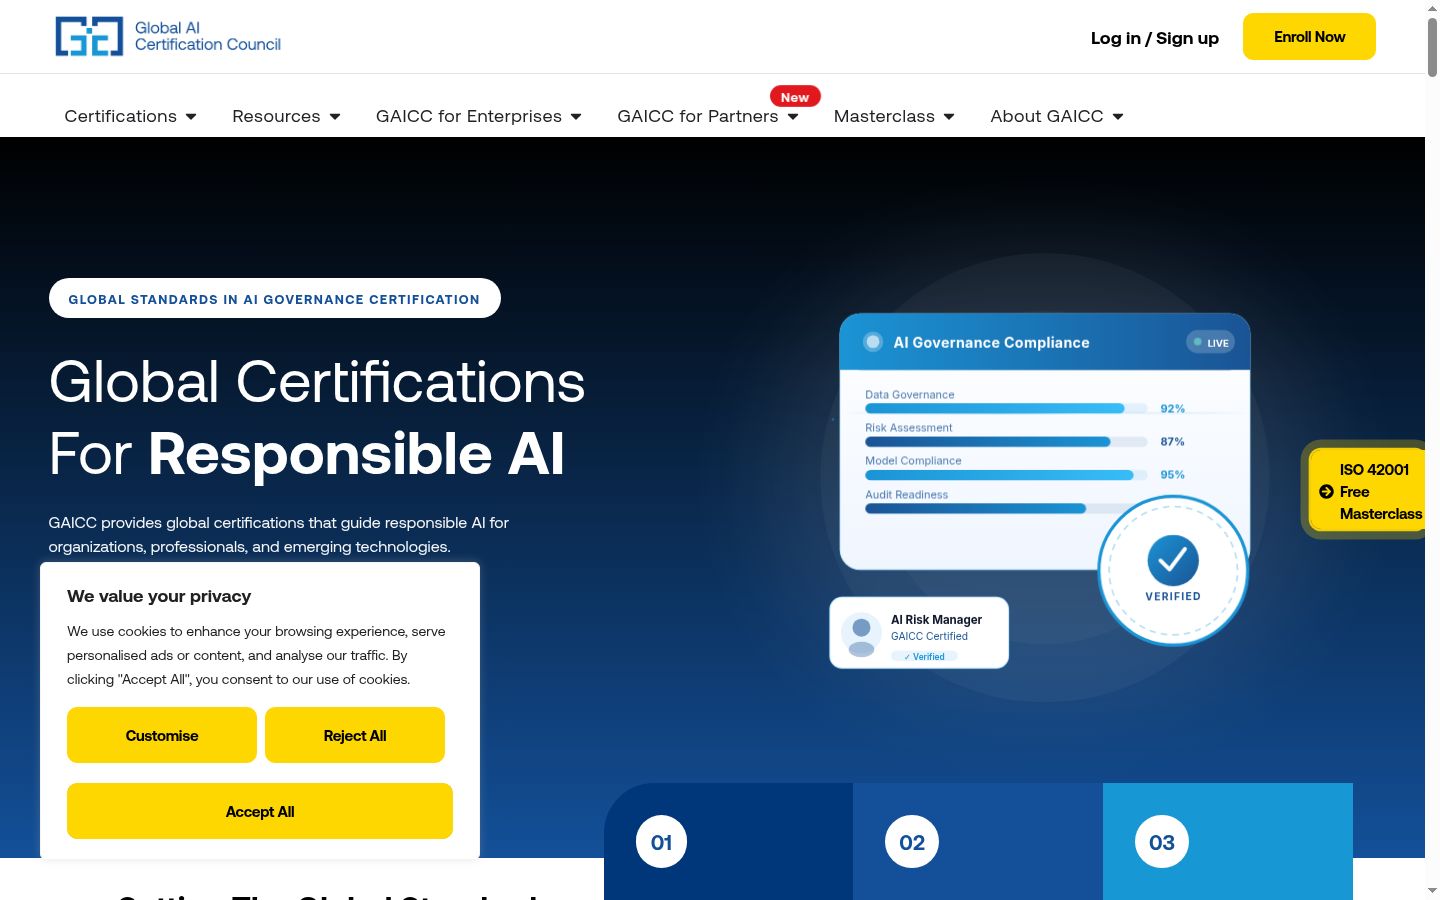Click the Enroll Now button
This screenshot has height=900, width=1440.
(1309, 37)
